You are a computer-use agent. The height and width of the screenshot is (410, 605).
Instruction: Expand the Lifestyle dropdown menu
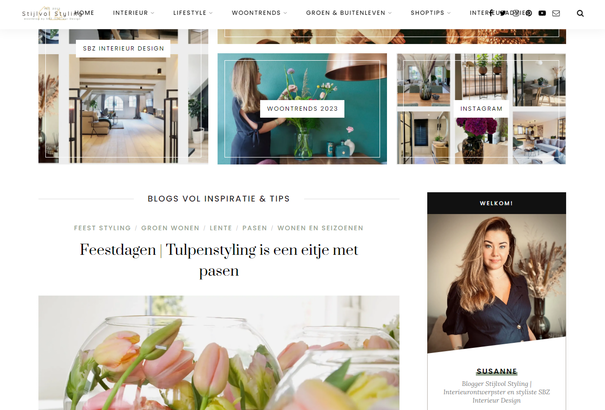(x=193, y=13)
